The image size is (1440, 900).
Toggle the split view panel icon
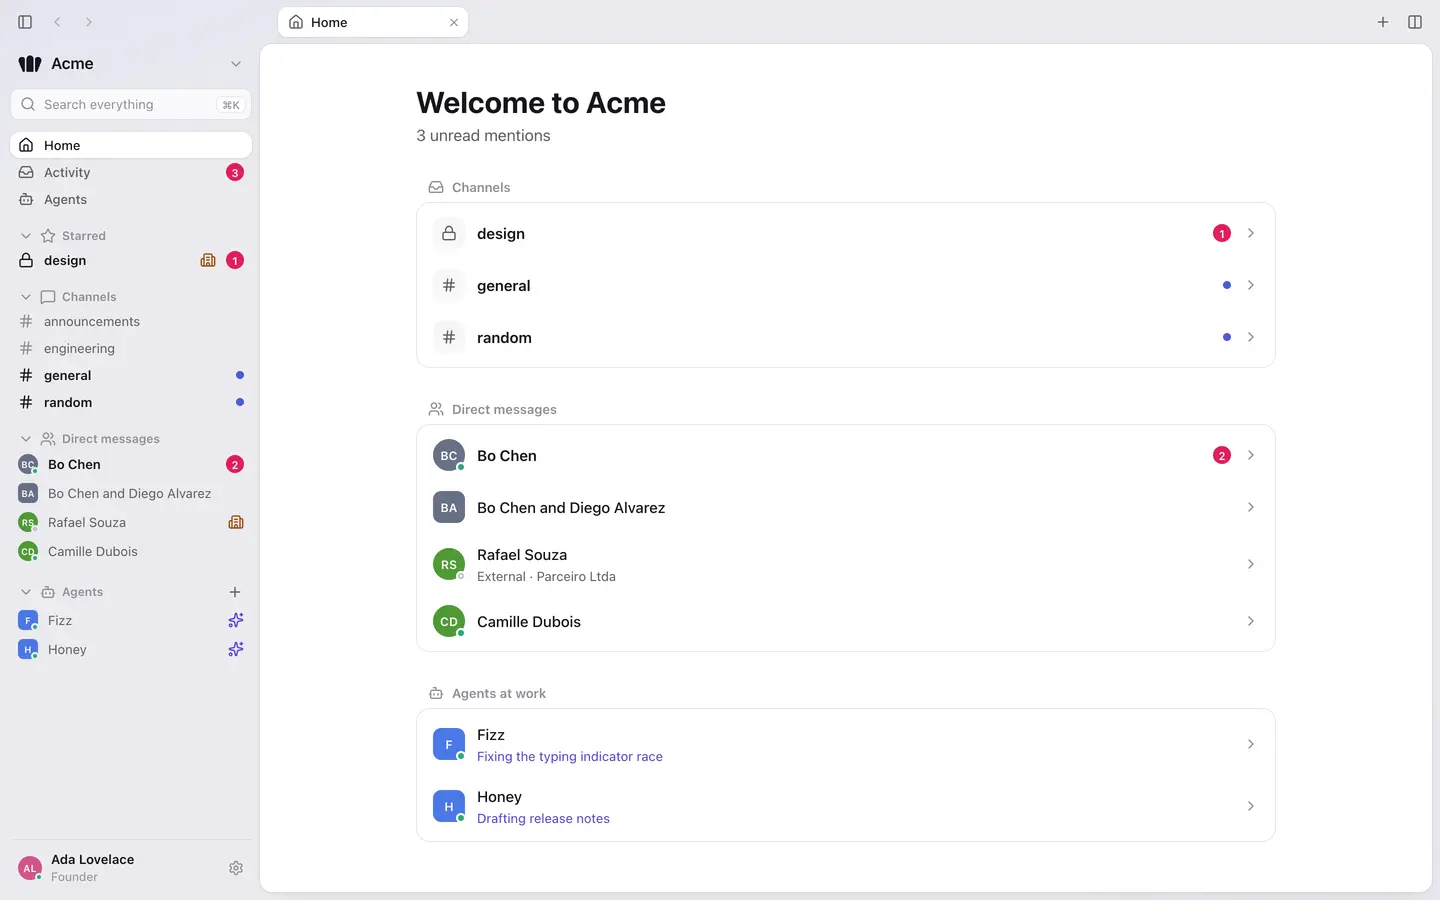coord(1415,22)
